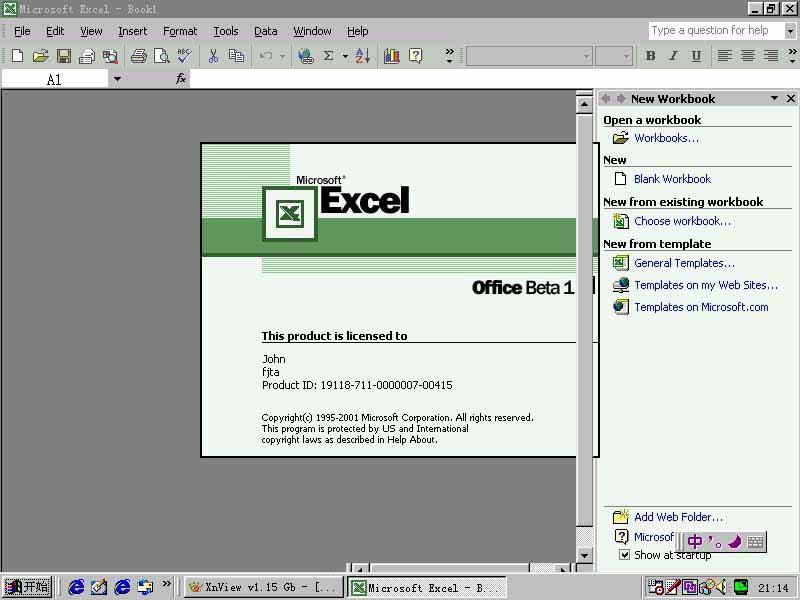Open General Templates... link

point(684,263)
